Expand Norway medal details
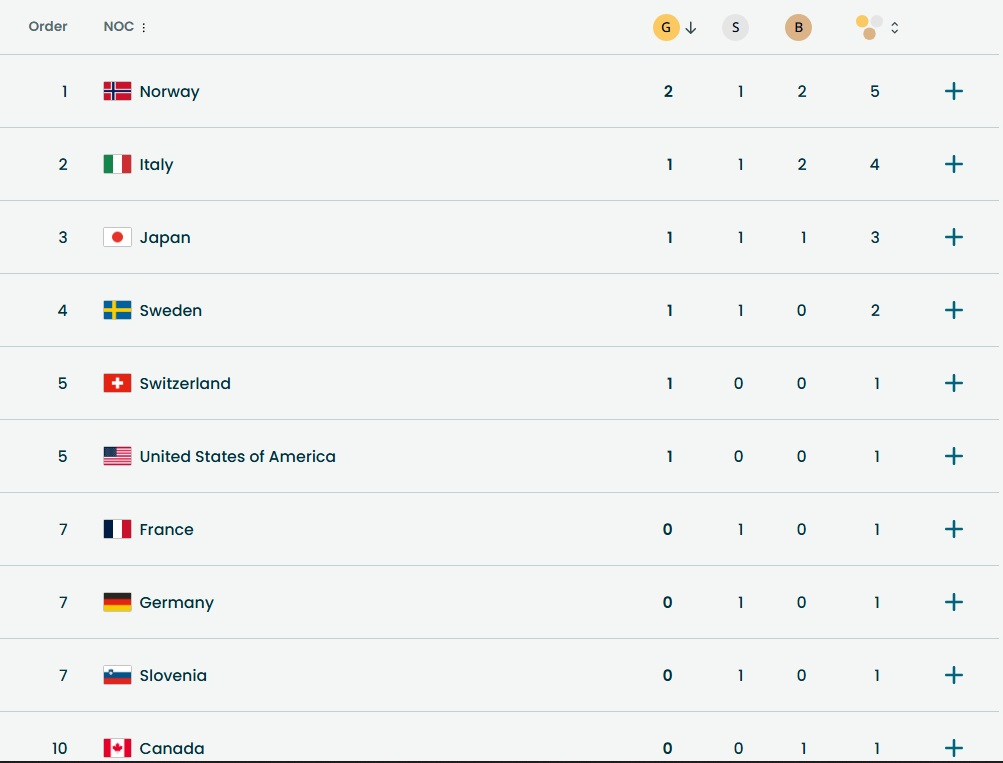Viewport: 1003px width, 763px height. pyautogui.click(x=954, y=91)
